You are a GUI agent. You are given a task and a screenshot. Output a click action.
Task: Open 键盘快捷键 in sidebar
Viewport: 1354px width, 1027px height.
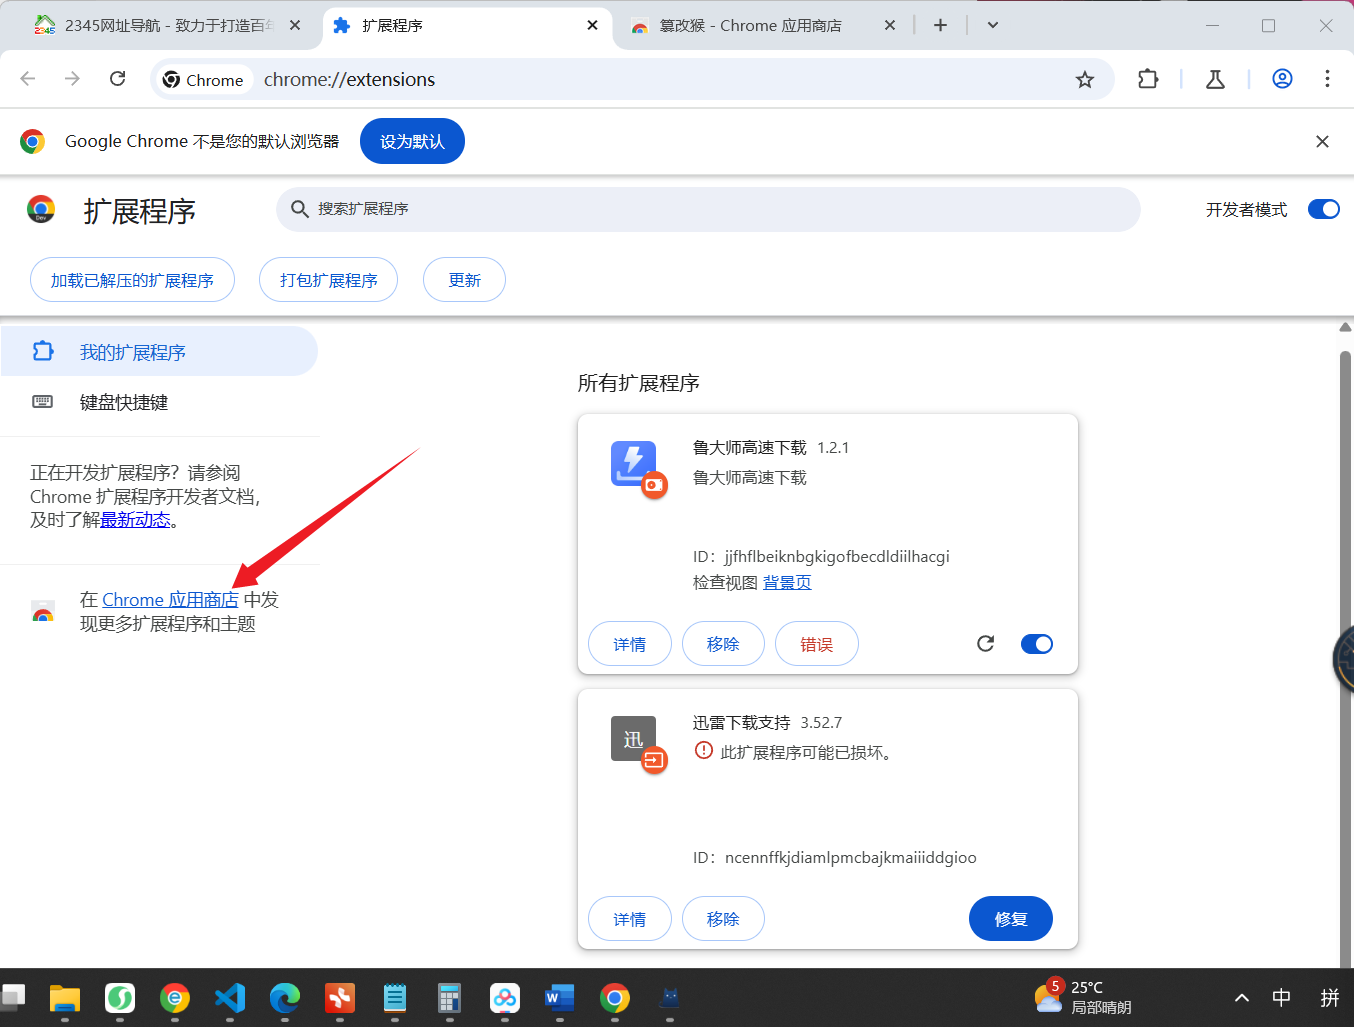[x=159, y=402]
